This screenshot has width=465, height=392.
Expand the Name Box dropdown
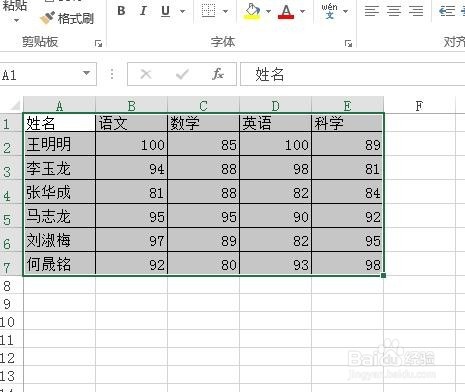87,73
